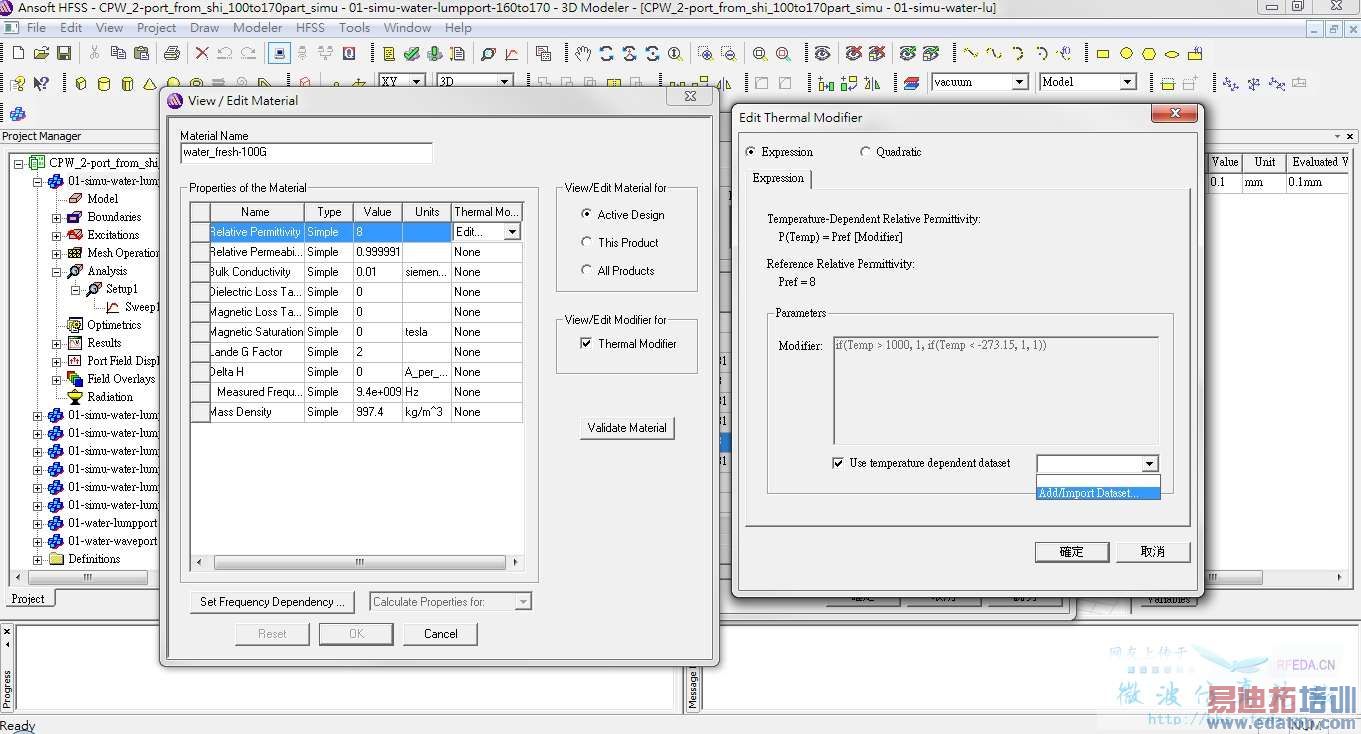Toggle the Thermal Modifier checkbox

click(x=586, y=344)
